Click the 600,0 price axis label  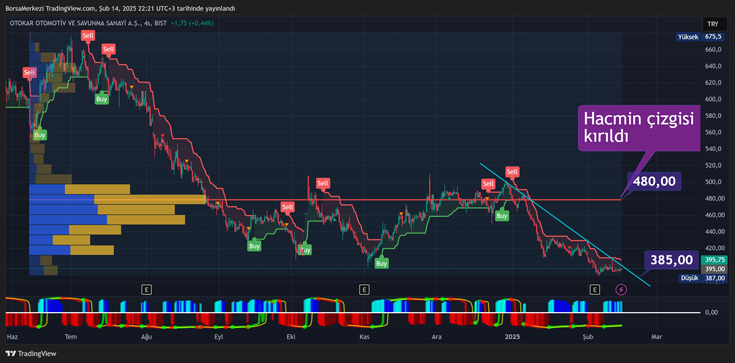(712, 99)
